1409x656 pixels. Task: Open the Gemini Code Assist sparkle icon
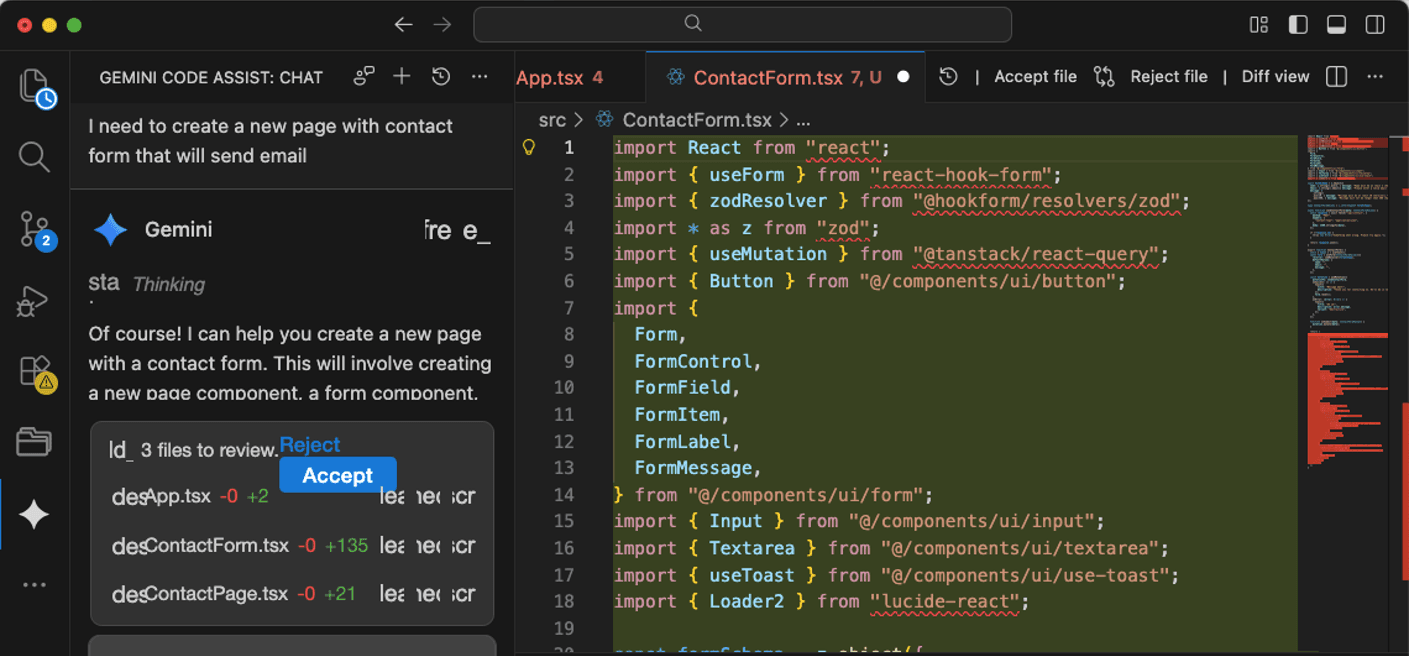[x=34, y=514]
